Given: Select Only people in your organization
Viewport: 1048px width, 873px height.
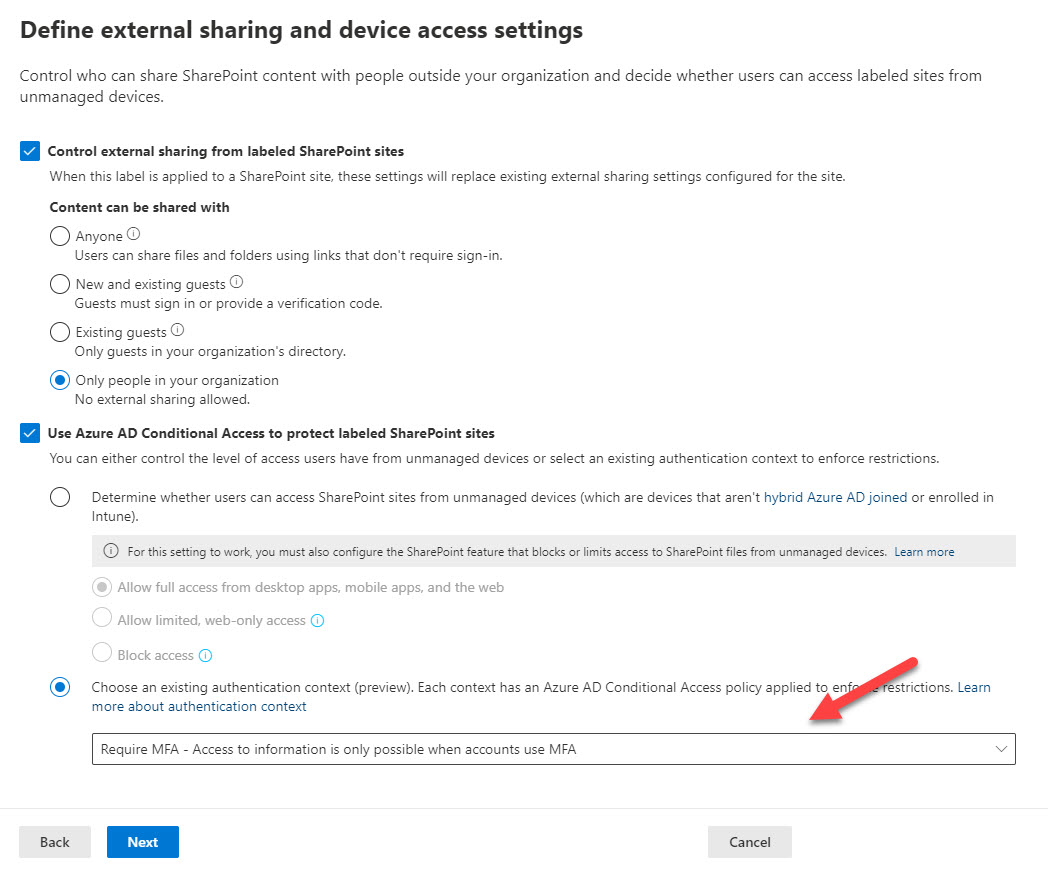Looking at the screenshot, I should [60, 381].
